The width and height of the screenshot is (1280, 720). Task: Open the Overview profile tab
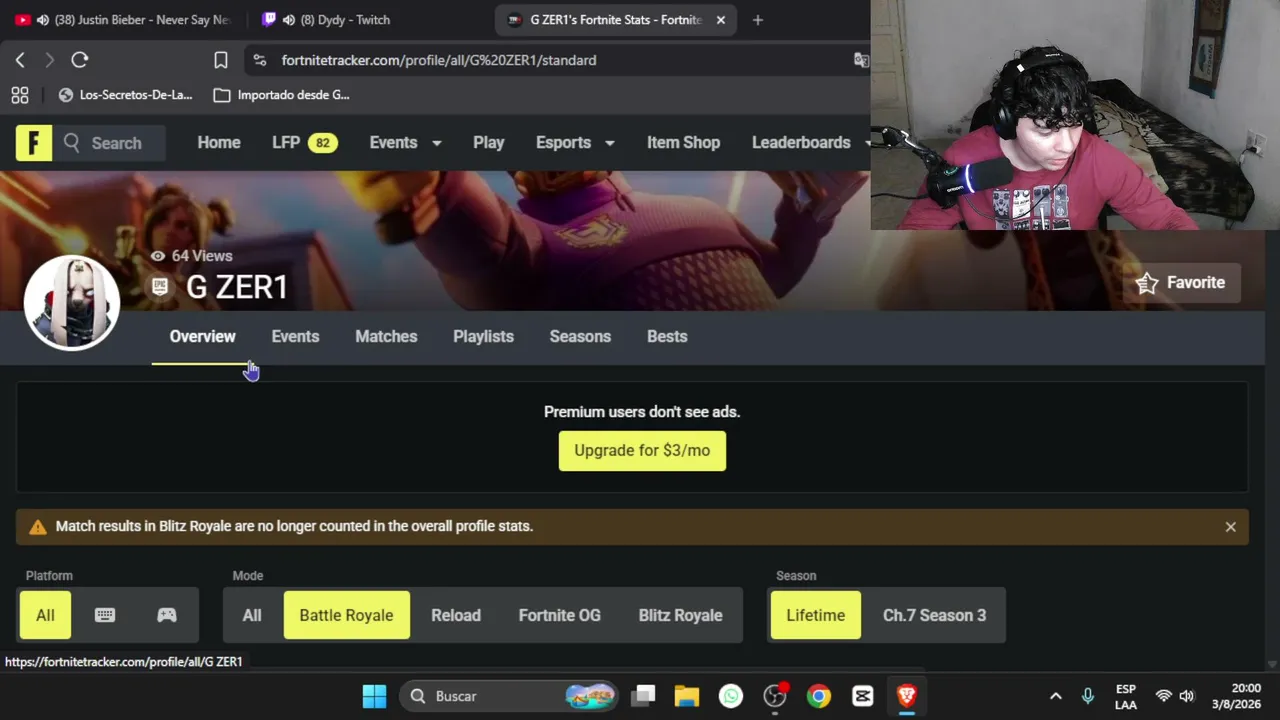pyautogui.click(x=203, y=337)
